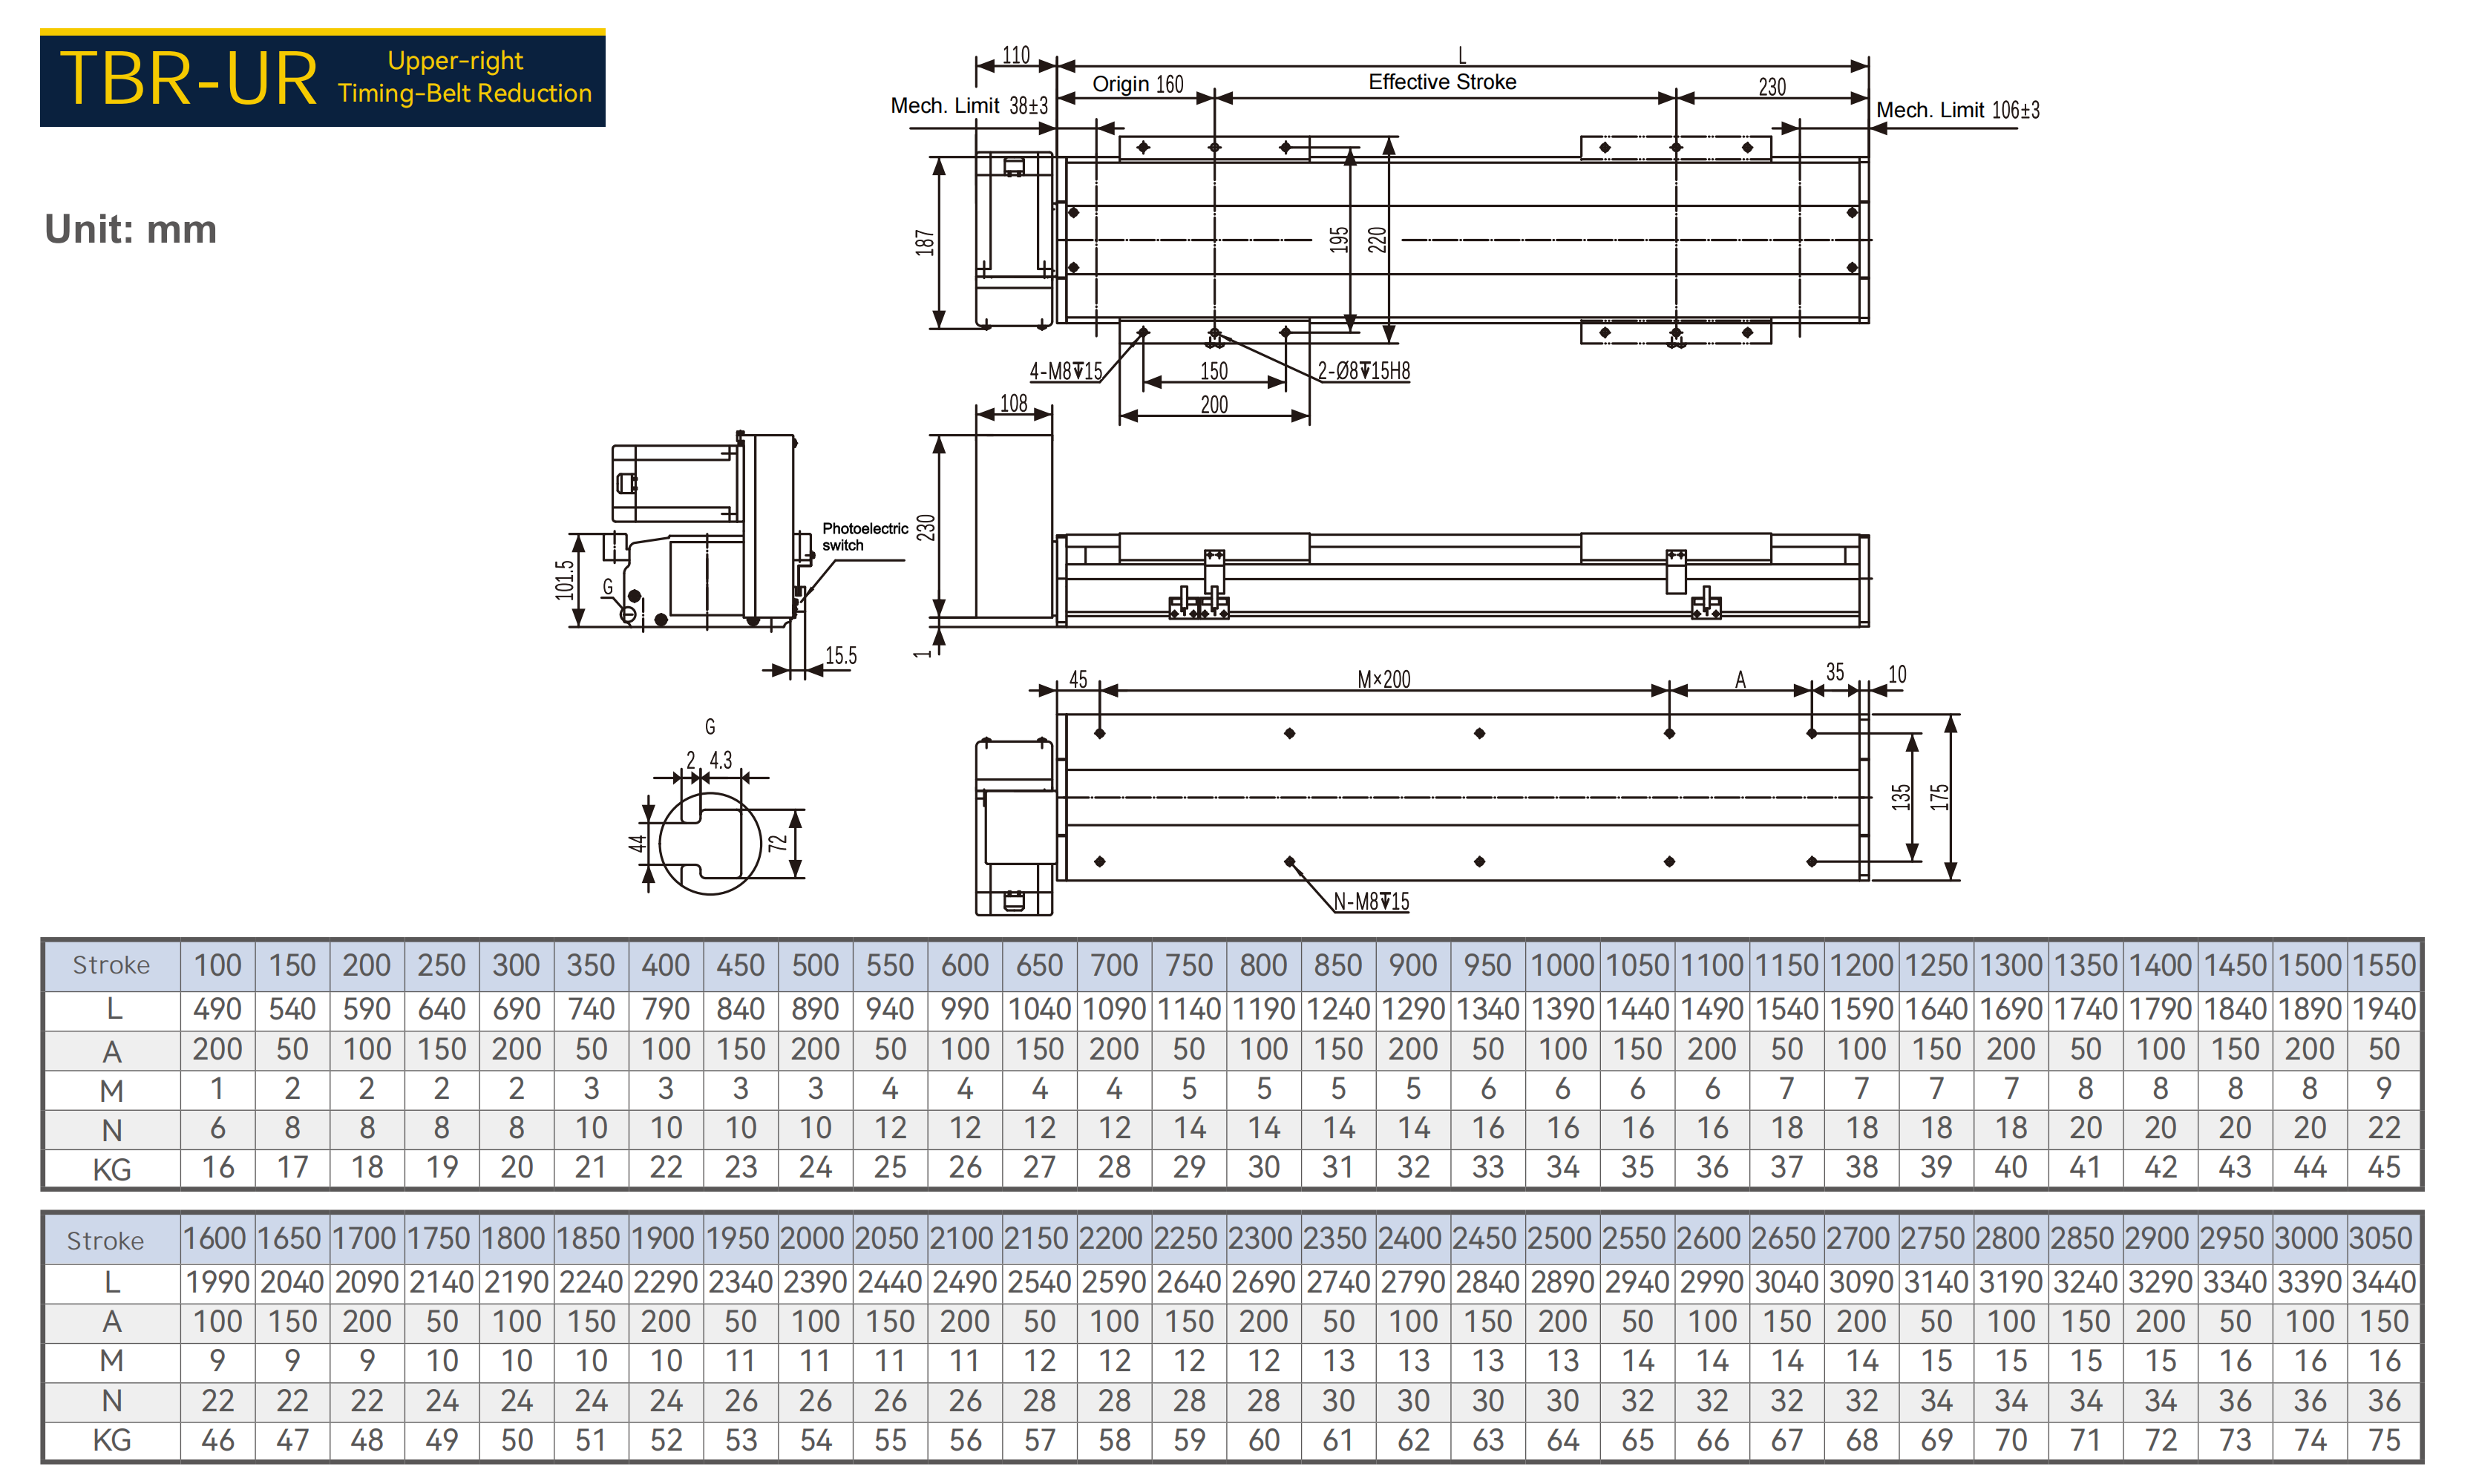This screenshot has width=2476, height=1484.
Task: Select L value 1990 in second table
Action: (x=217, y=1282)
